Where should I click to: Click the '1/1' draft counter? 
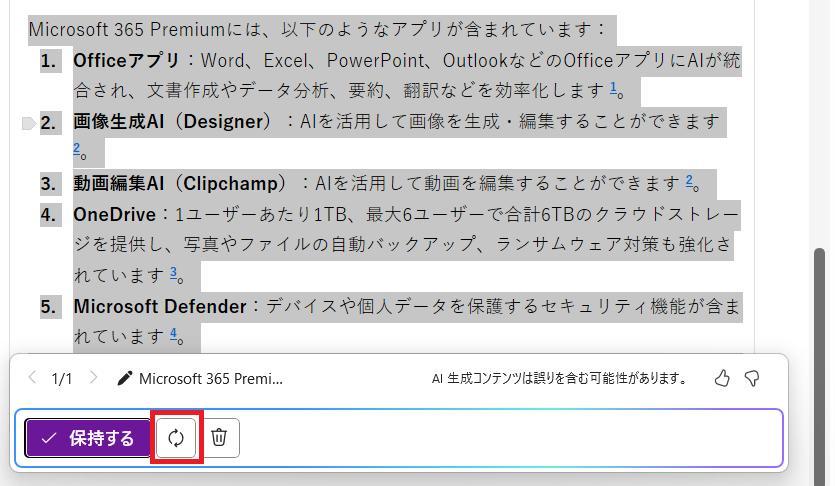pos(62,379)
